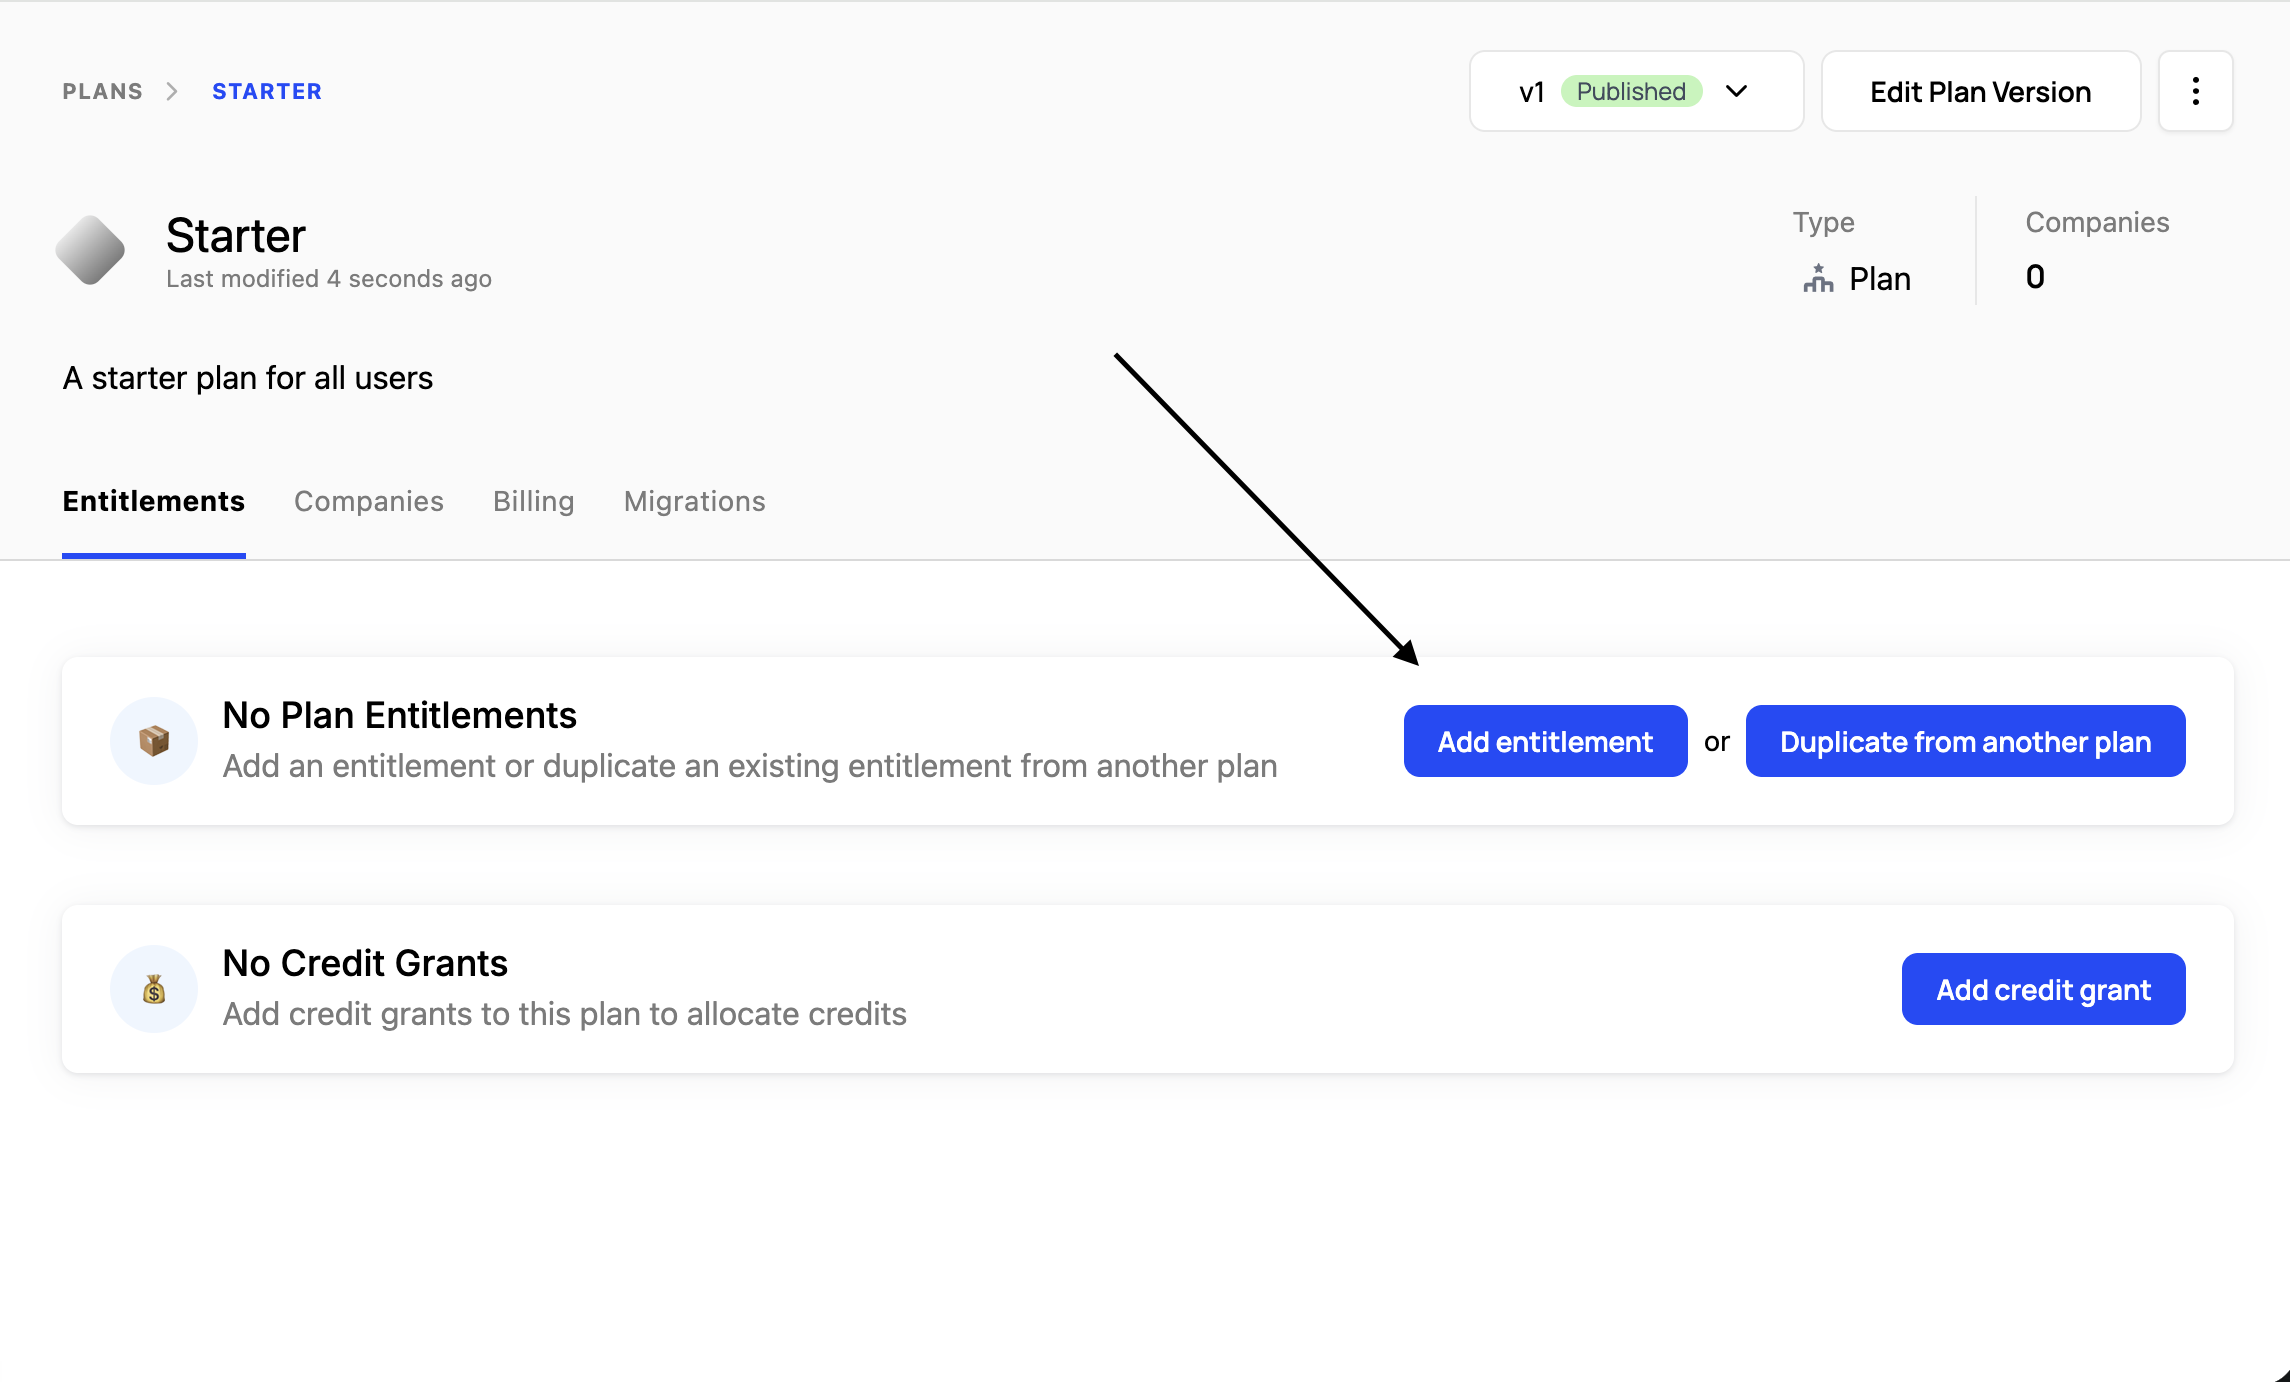Screen dimensions: 2290x1382
Task: Click the package box entitlements icon
Action: tap(154, 741)
